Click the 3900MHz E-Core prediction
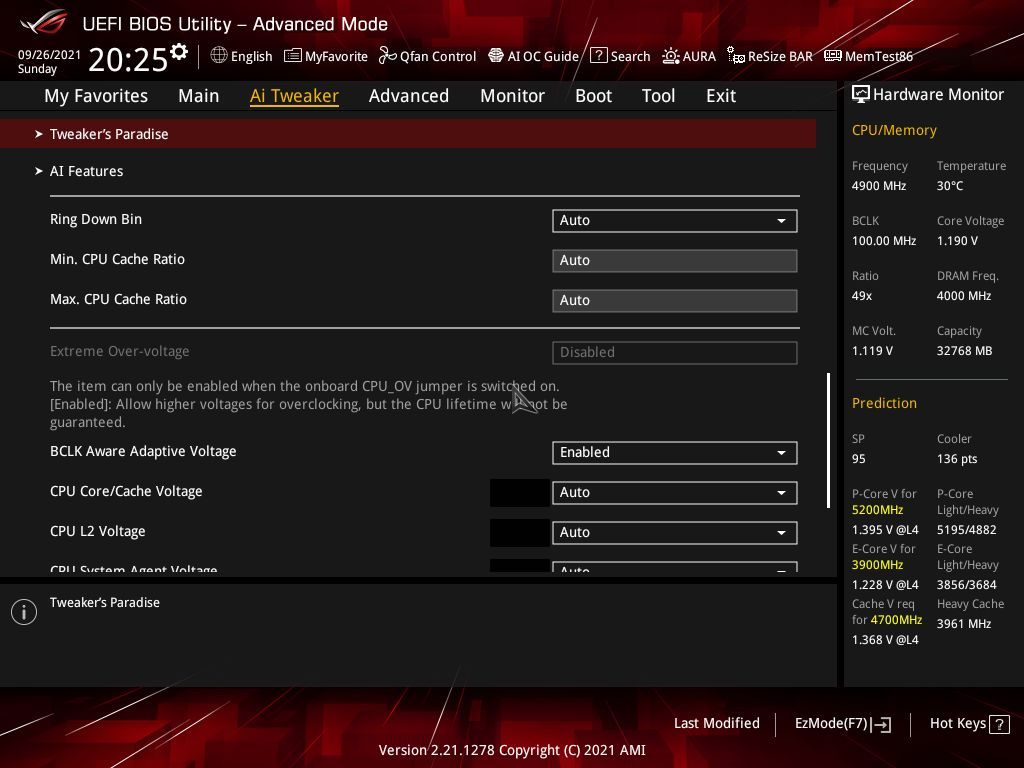Screen dimensions: 1024x768 (877, 565)
